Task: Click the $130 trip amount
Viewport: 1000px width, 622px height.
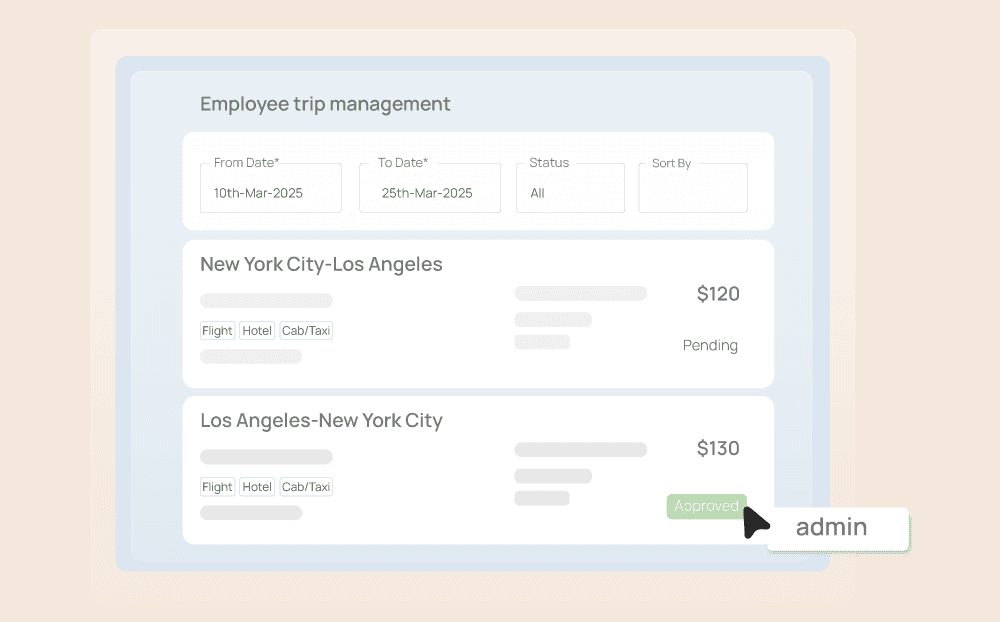Action: 718,449
